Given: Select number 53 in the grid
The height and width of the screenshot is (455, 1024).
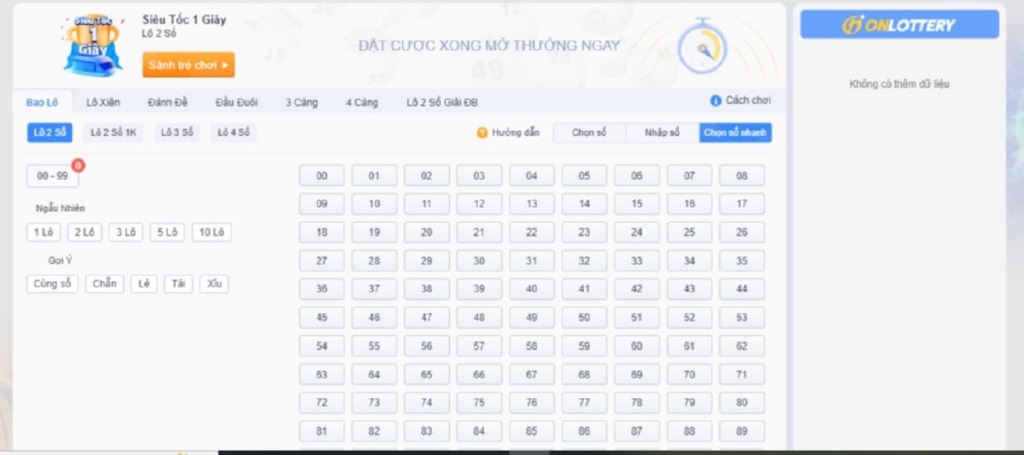Looking at the screenshot, I should [x=742, y=317].
